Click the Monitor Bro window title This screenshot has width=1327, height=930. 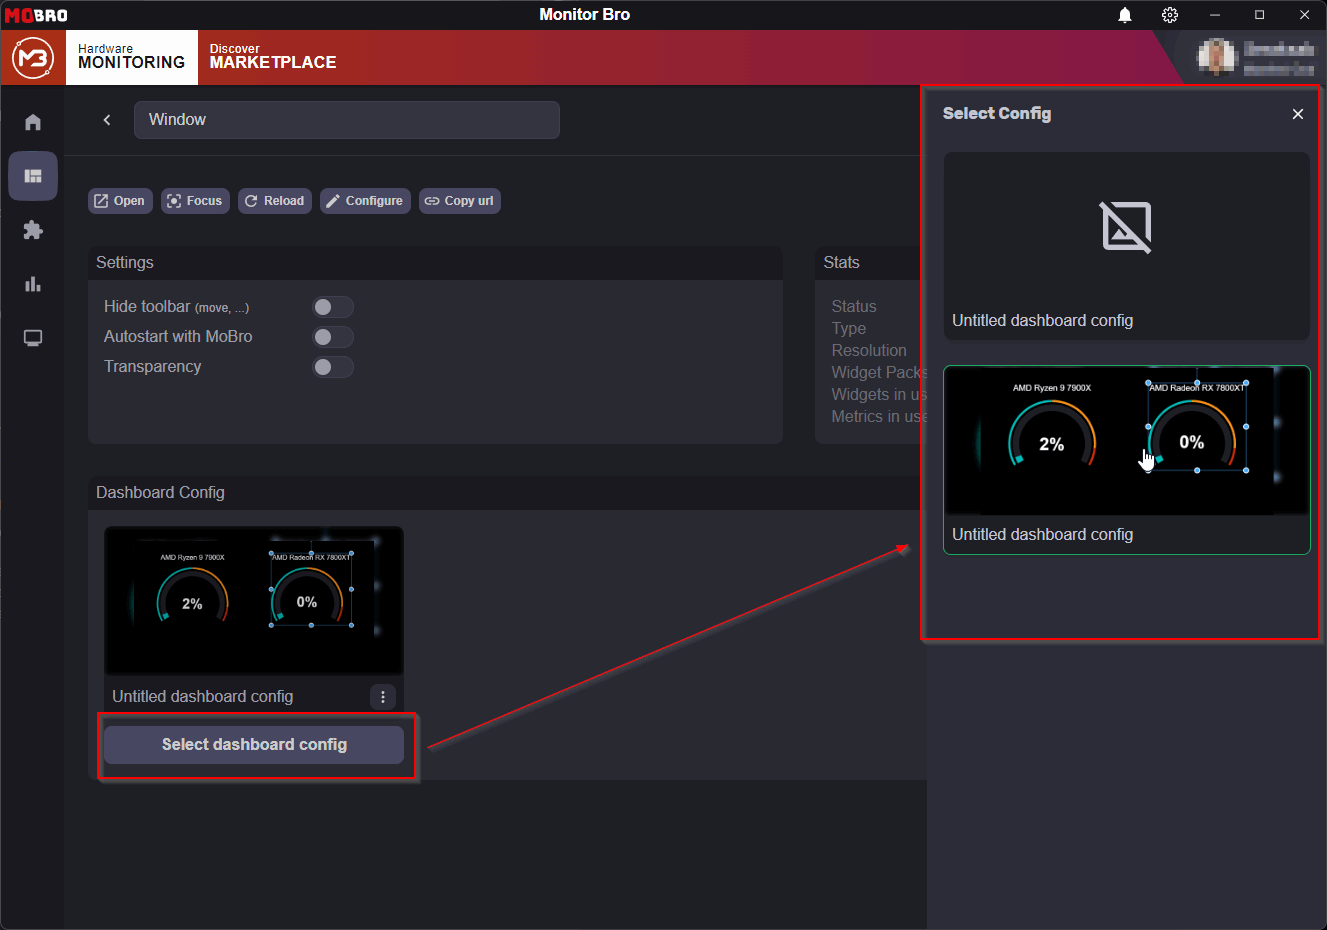tap(585, 15)
